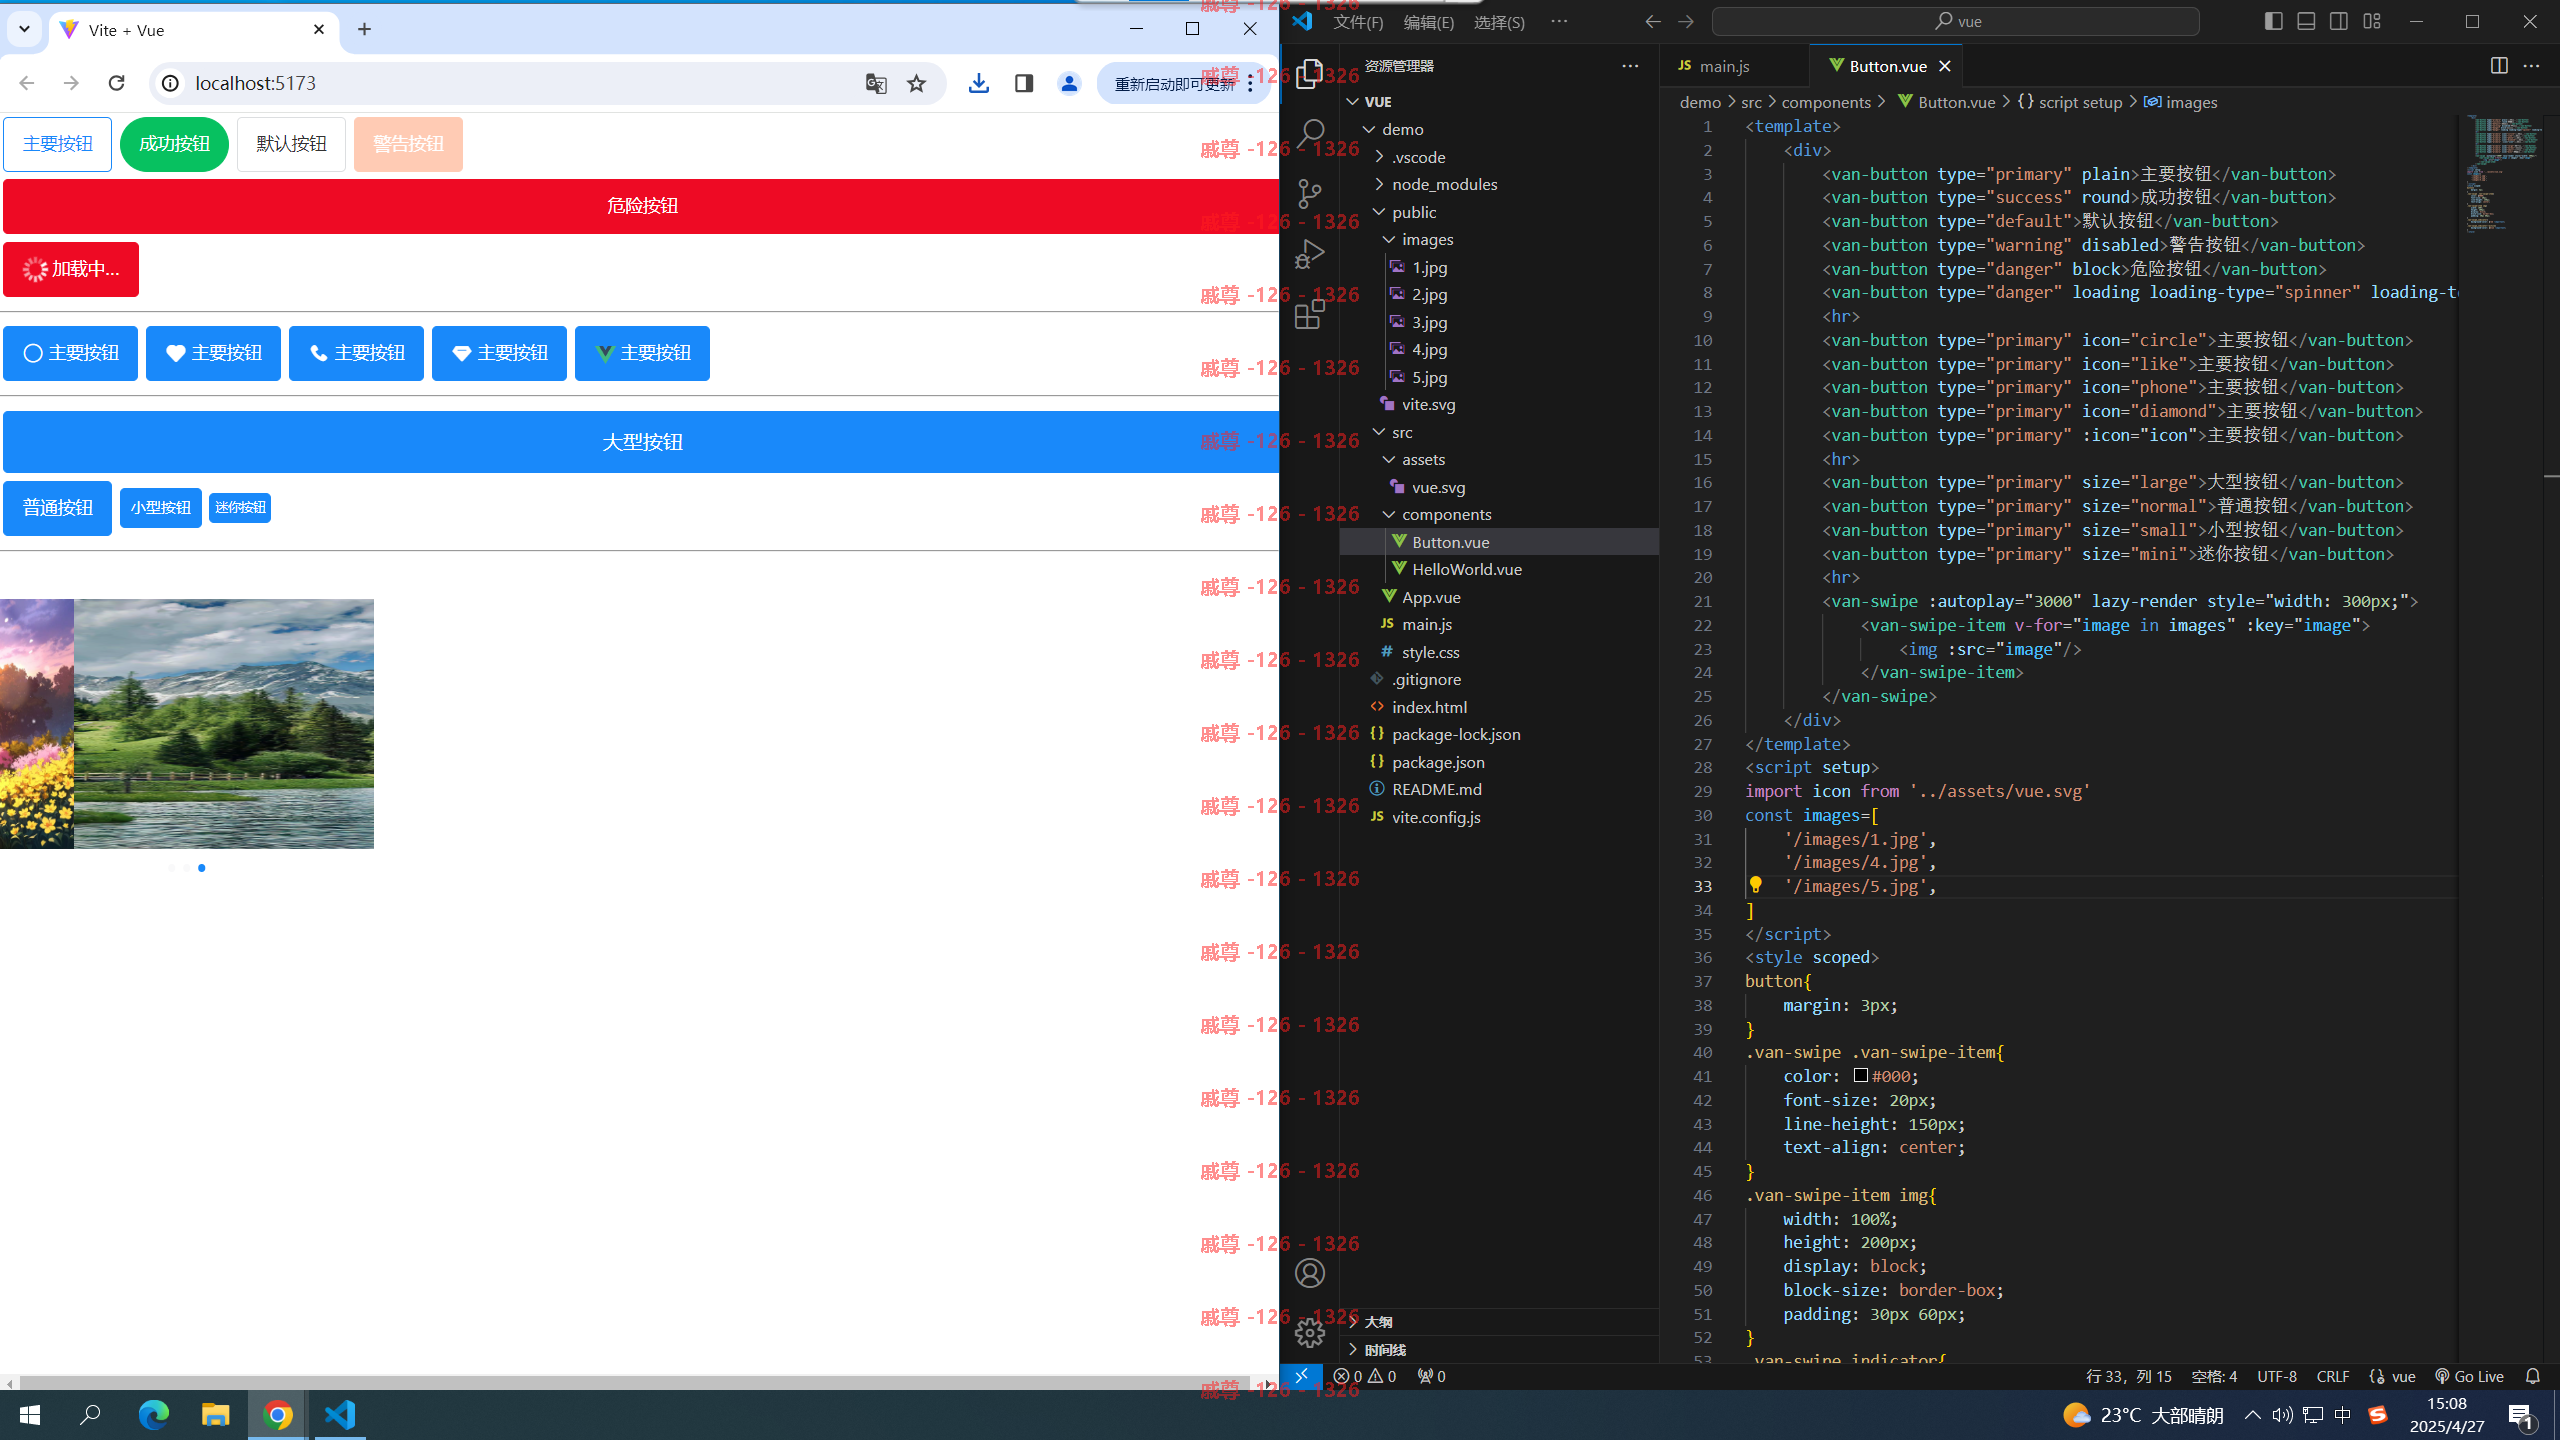Open App.vue in the explorer
Image resolution: width=2560 pixels, height=1440 pixels.
point(1431,597)
